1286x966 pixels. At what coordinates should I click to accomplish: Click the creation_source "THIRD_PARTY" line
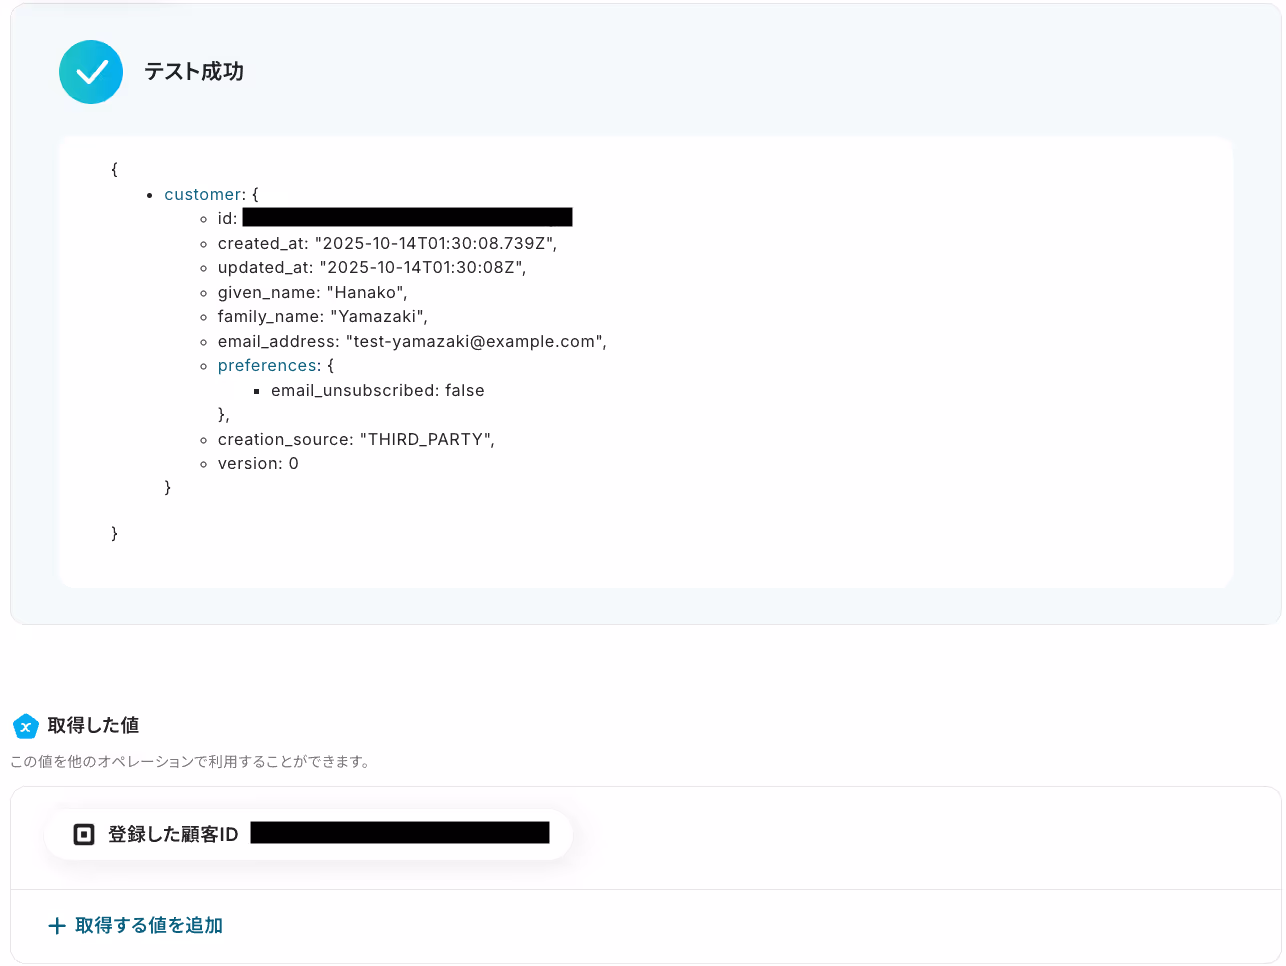(x=356, y=440)
